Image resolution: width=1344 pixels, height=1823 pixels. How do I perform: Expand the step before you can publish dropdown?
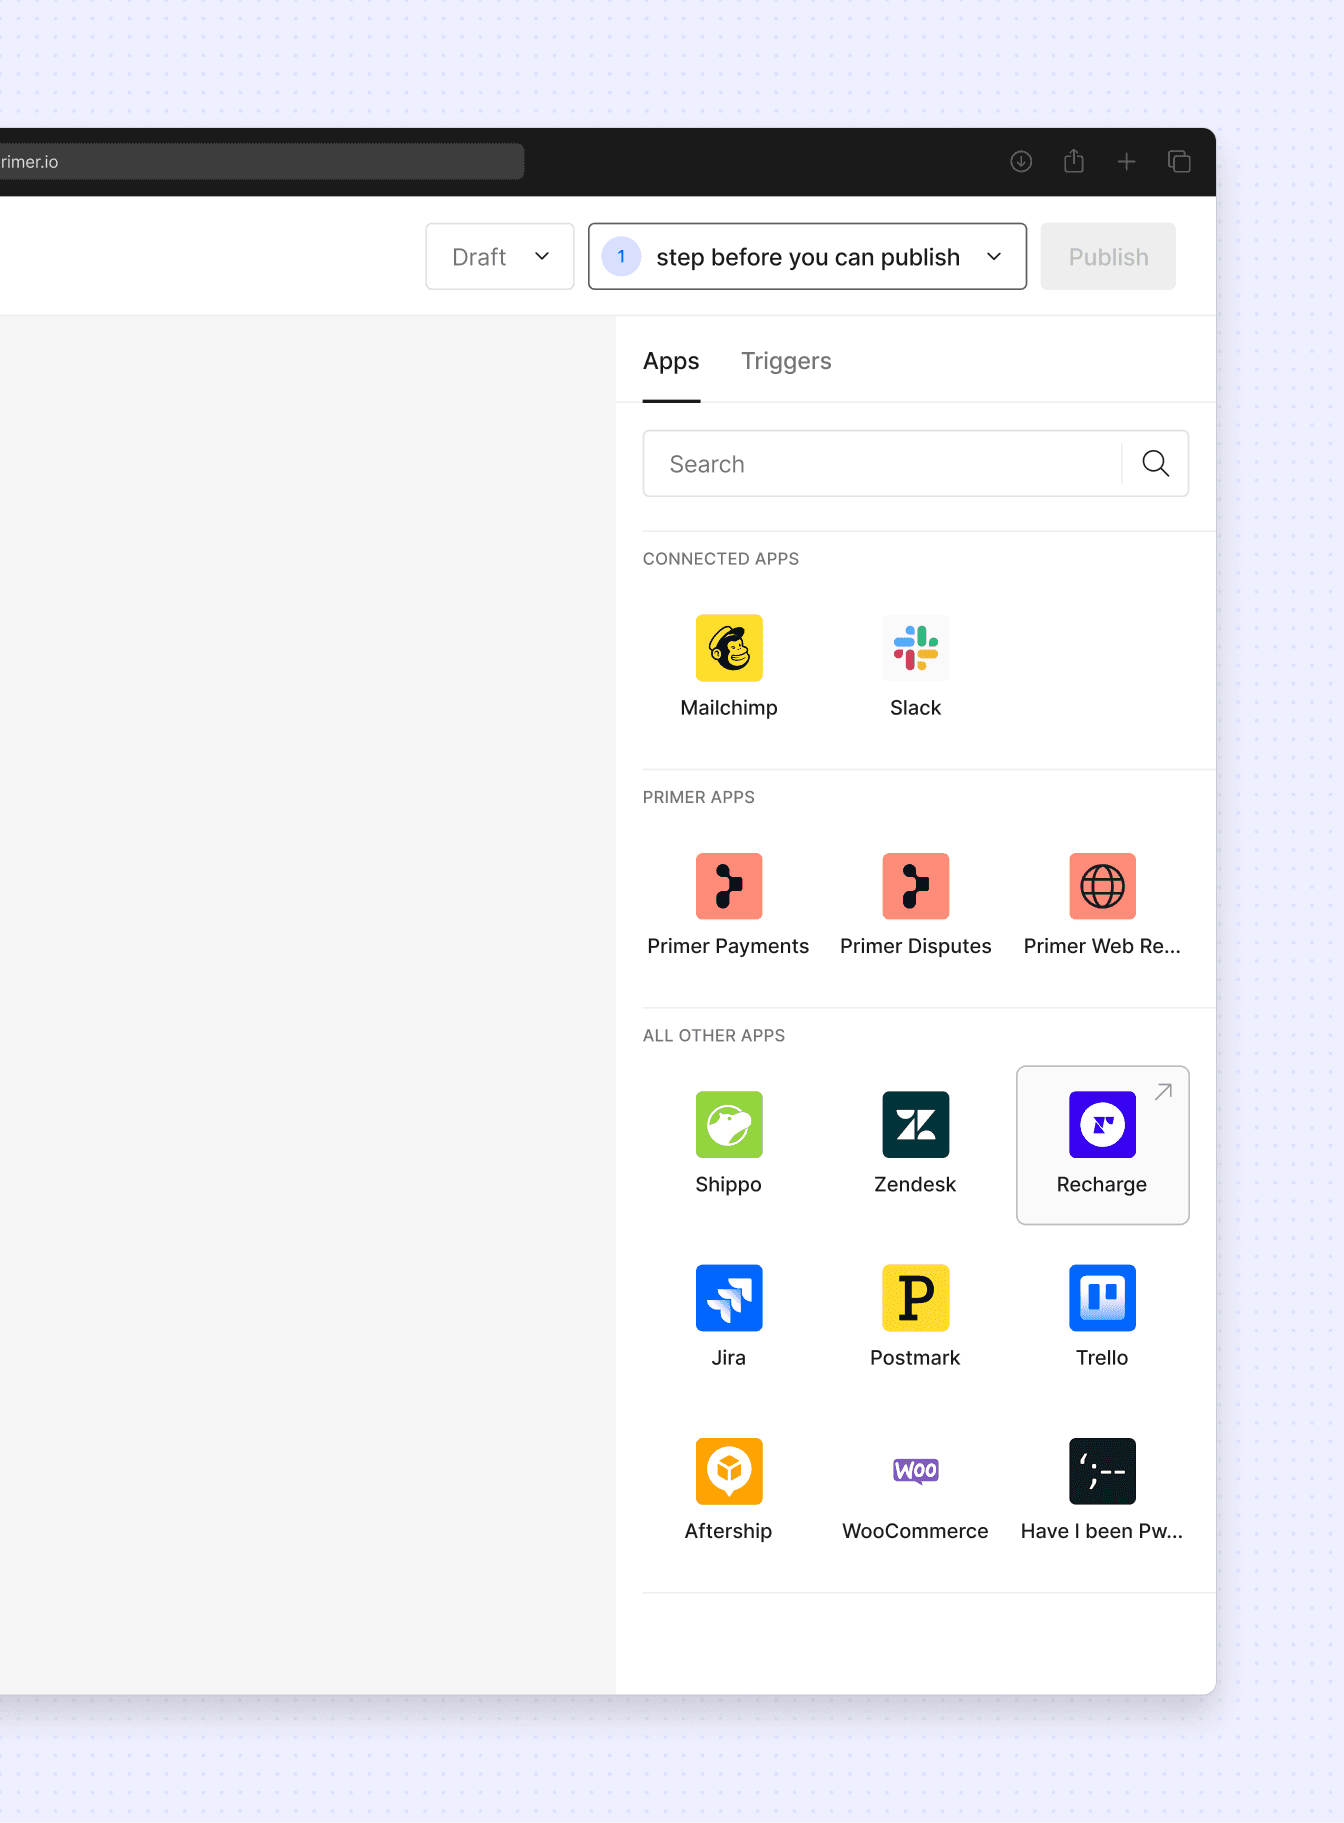coord(807,257)
